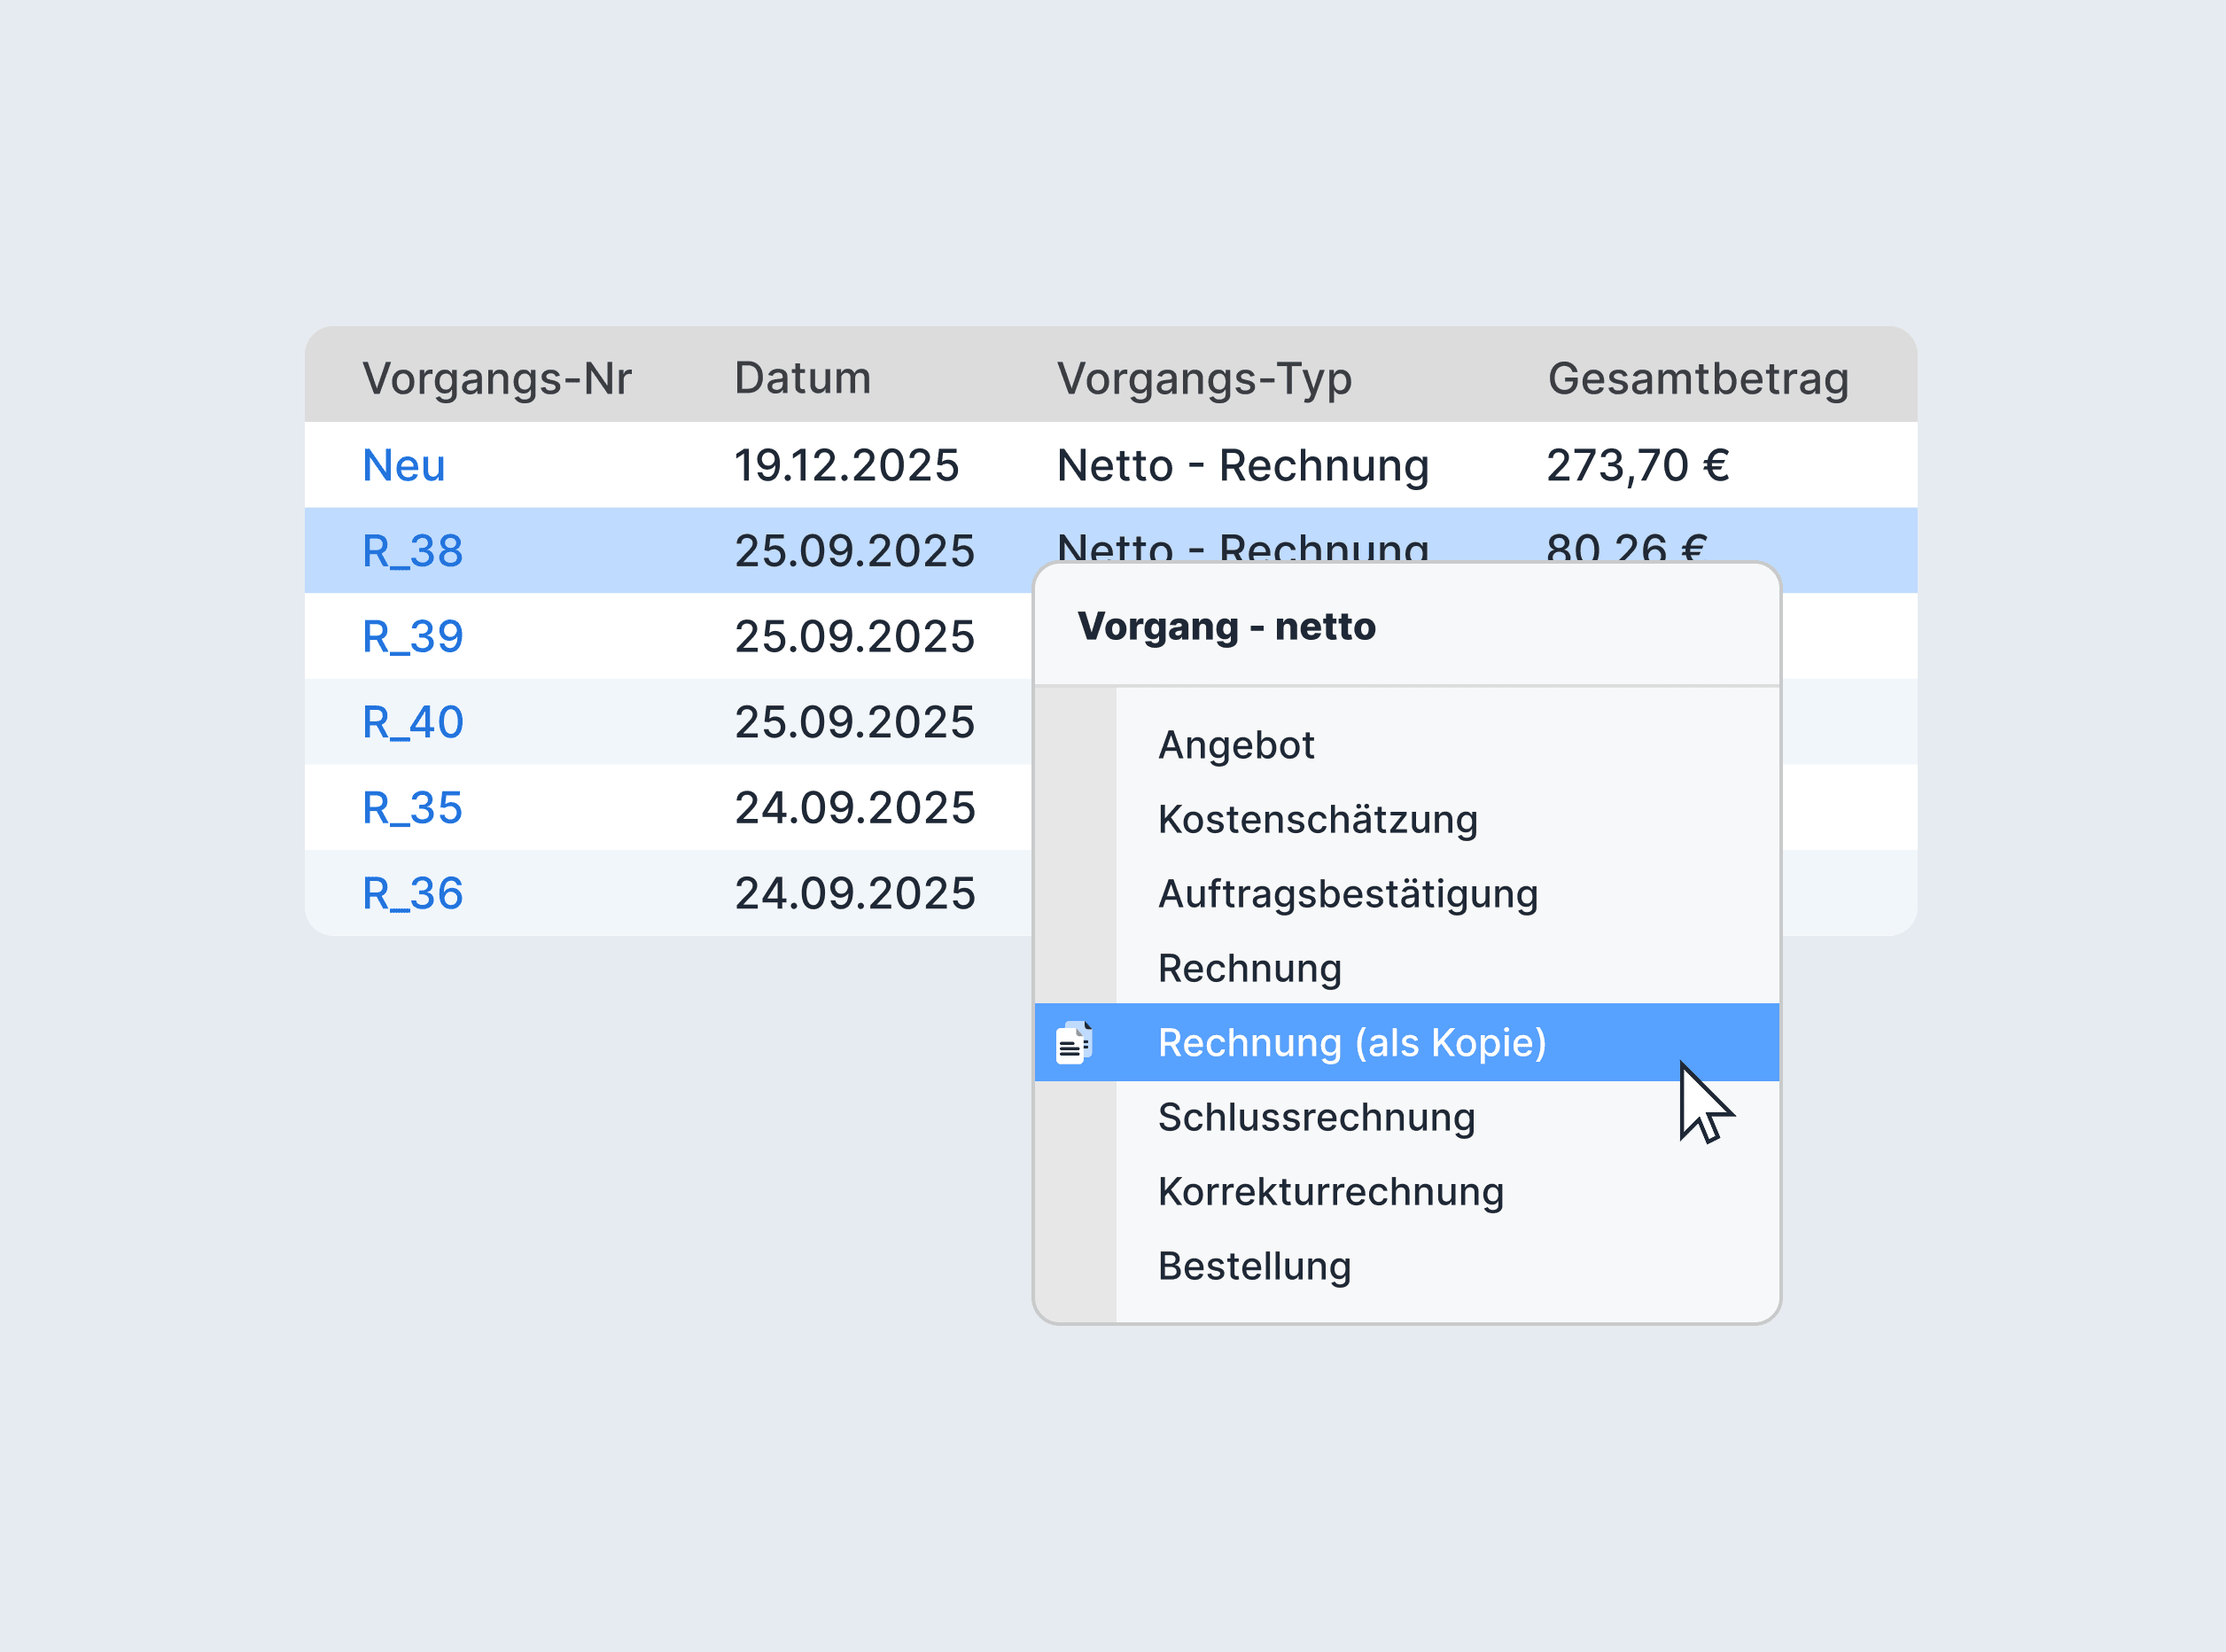The image size is (2226, 1652).
Task: Open transaction R_40
Action: 412,722
